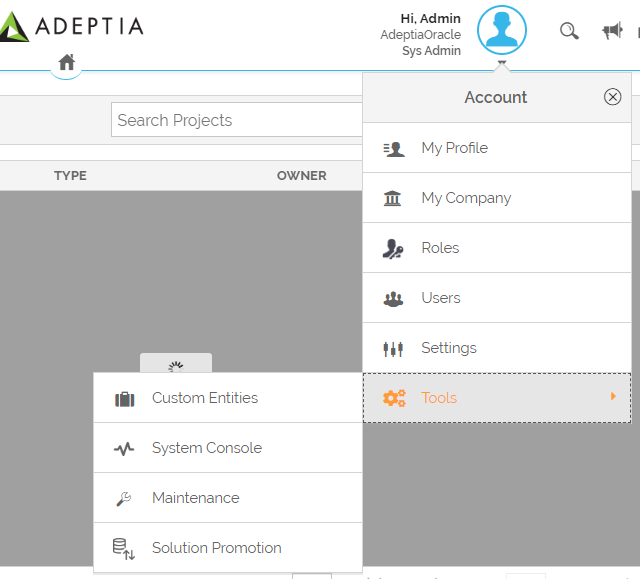Click the Roles key icon
Viewport: 640px width, 579px height.
pyautogui.click(x=393, y=248)
